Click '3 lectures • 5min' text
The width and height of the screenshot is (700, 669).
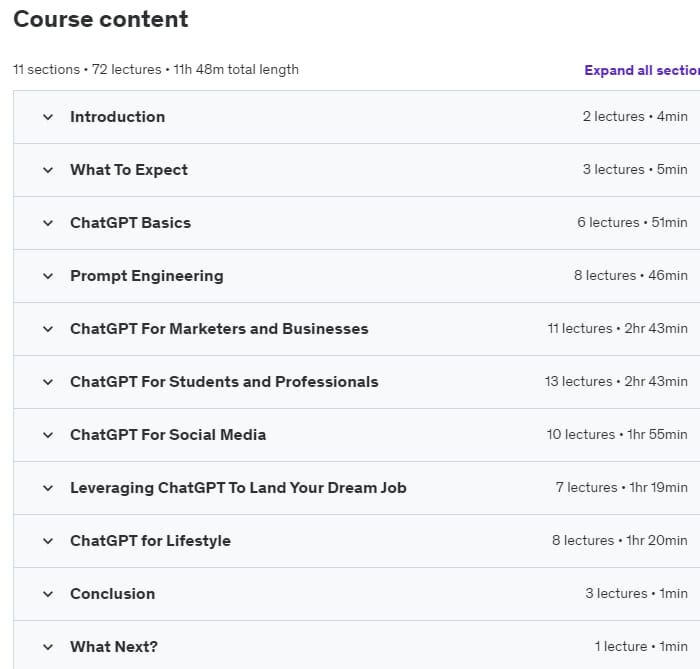pyautogui.click(x=635, y=170)
